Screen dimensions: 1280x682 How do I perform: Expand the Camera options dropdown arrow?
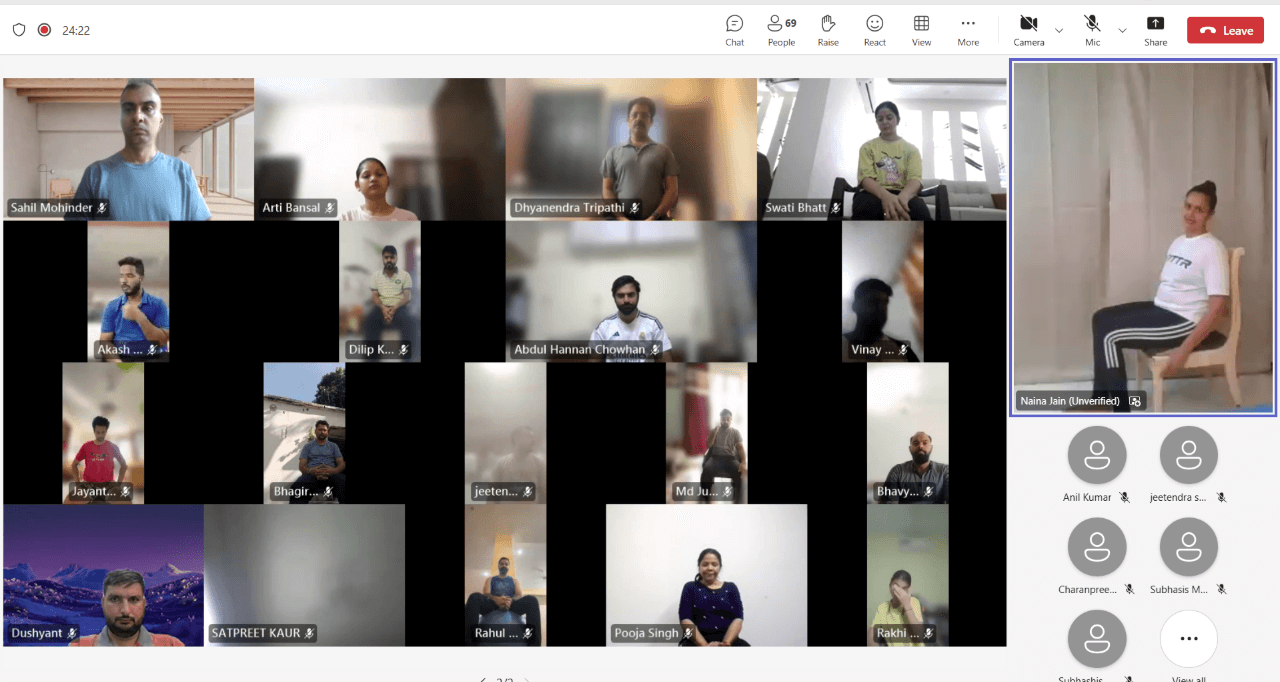1059,30
